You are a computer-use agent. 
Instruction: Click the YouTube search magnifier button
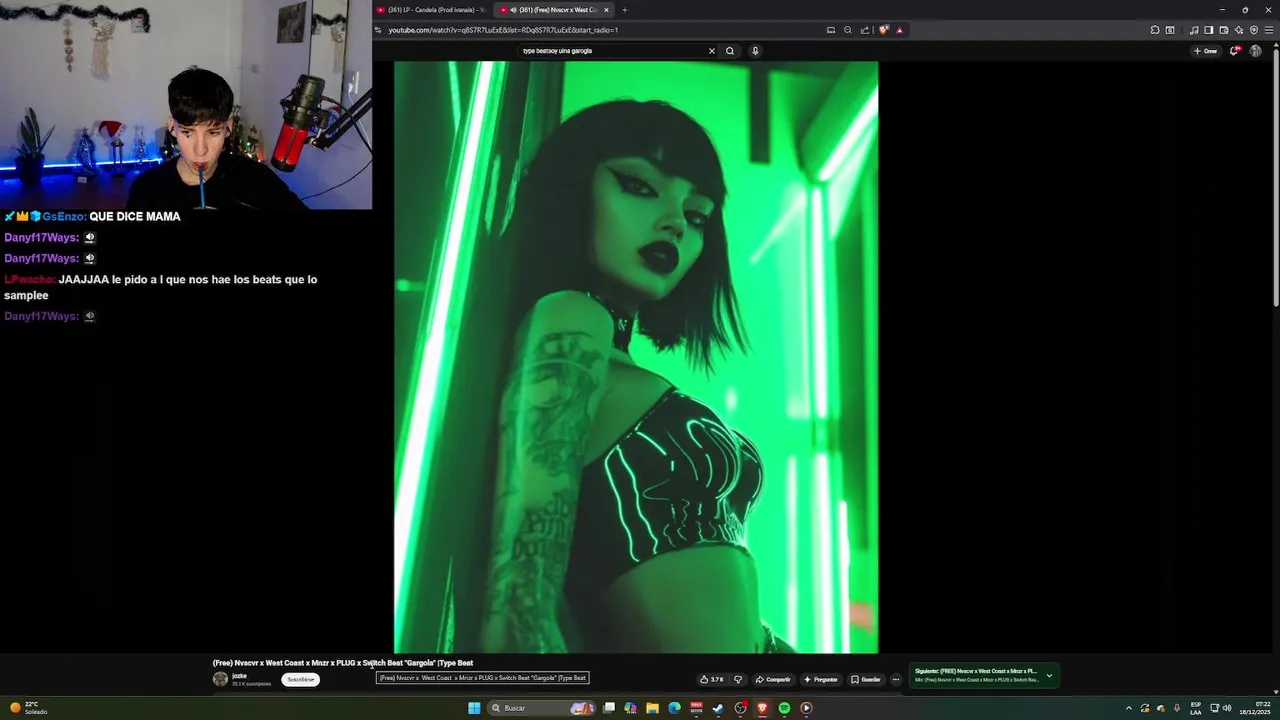click(730, 51)
